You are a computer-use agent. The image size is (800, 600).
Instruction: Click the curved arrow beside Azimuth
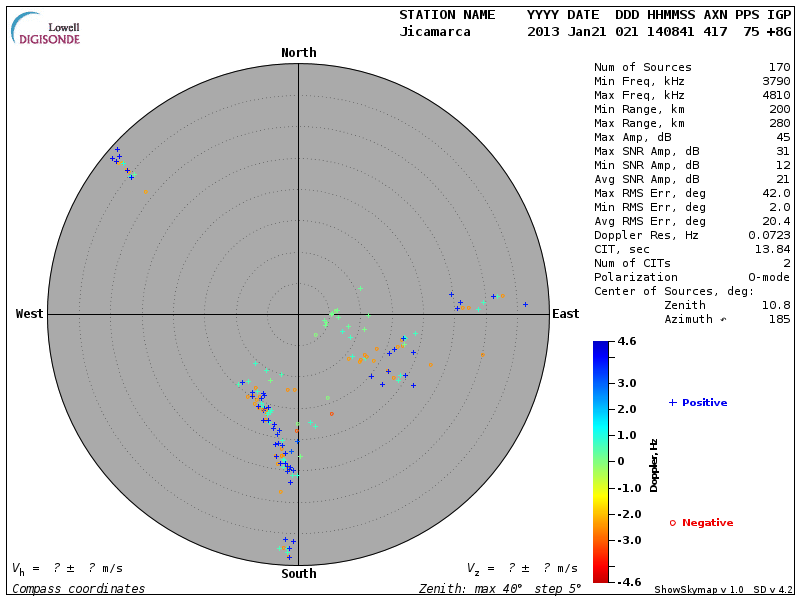pos(724,319)
